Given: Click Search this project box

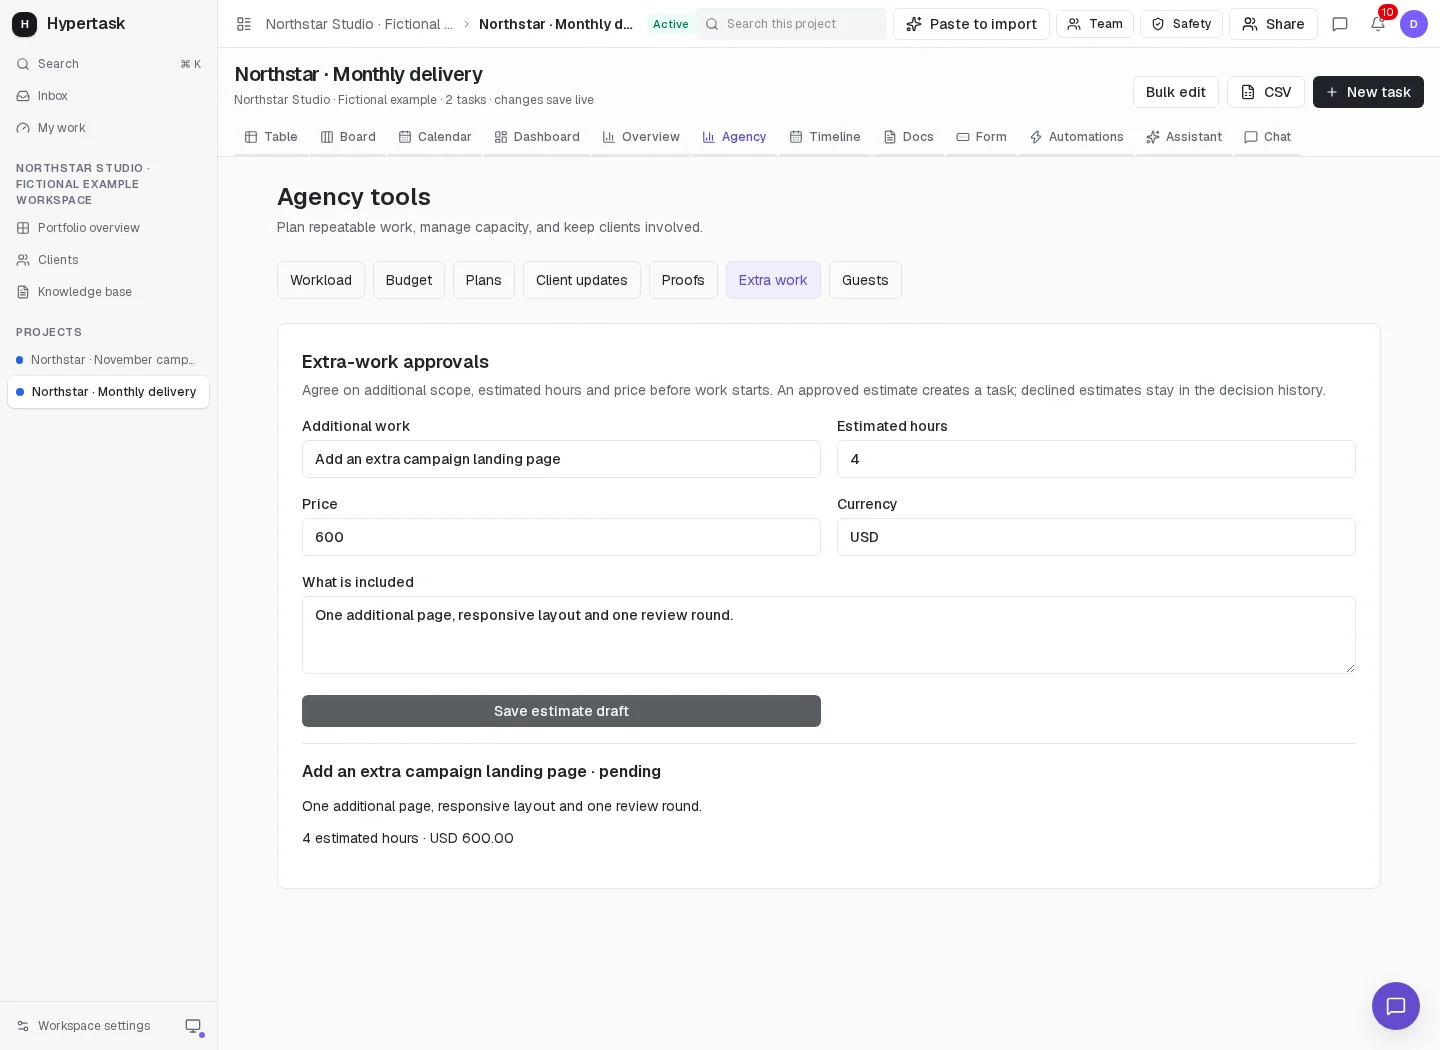Looking at the screenshot, I should (x=791, y=24).
